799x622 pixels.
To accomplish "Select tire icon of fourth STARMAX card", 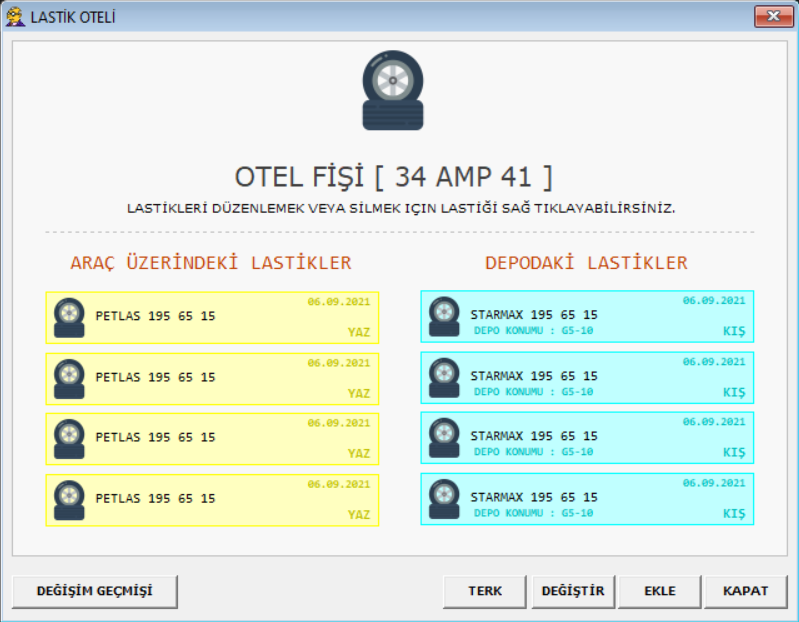I will click(x=444, y=499).
